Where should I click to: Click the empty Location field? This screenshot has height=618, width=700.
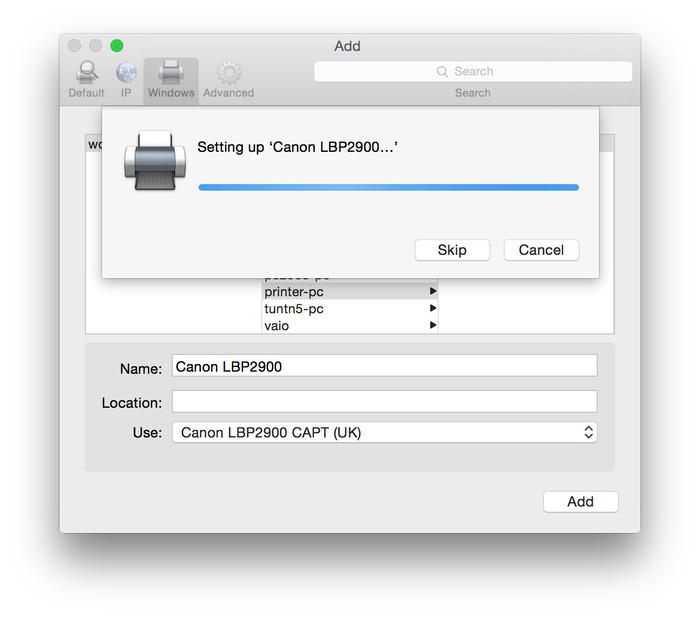385,401
